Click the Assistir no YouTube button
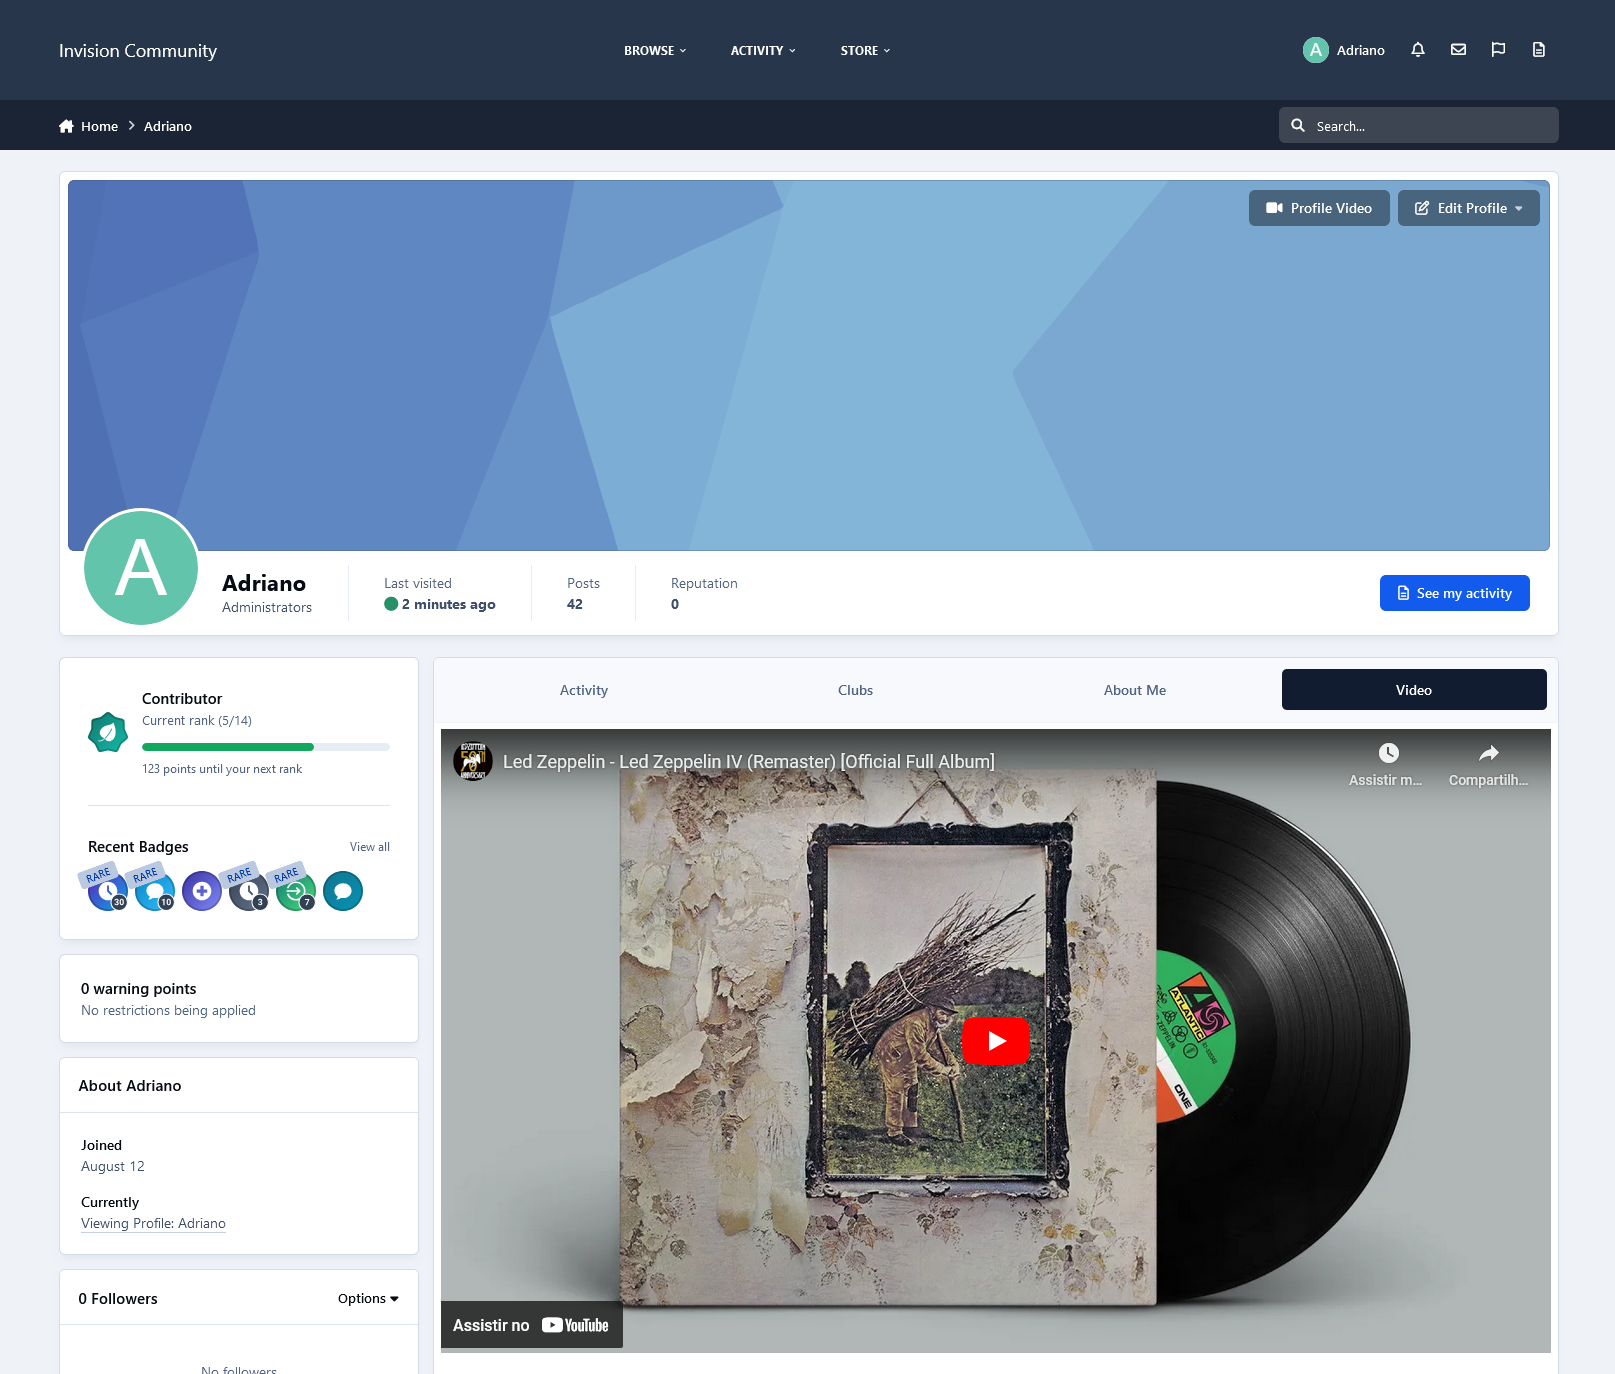1615x1374 pixels. [x=532, y=1325]
